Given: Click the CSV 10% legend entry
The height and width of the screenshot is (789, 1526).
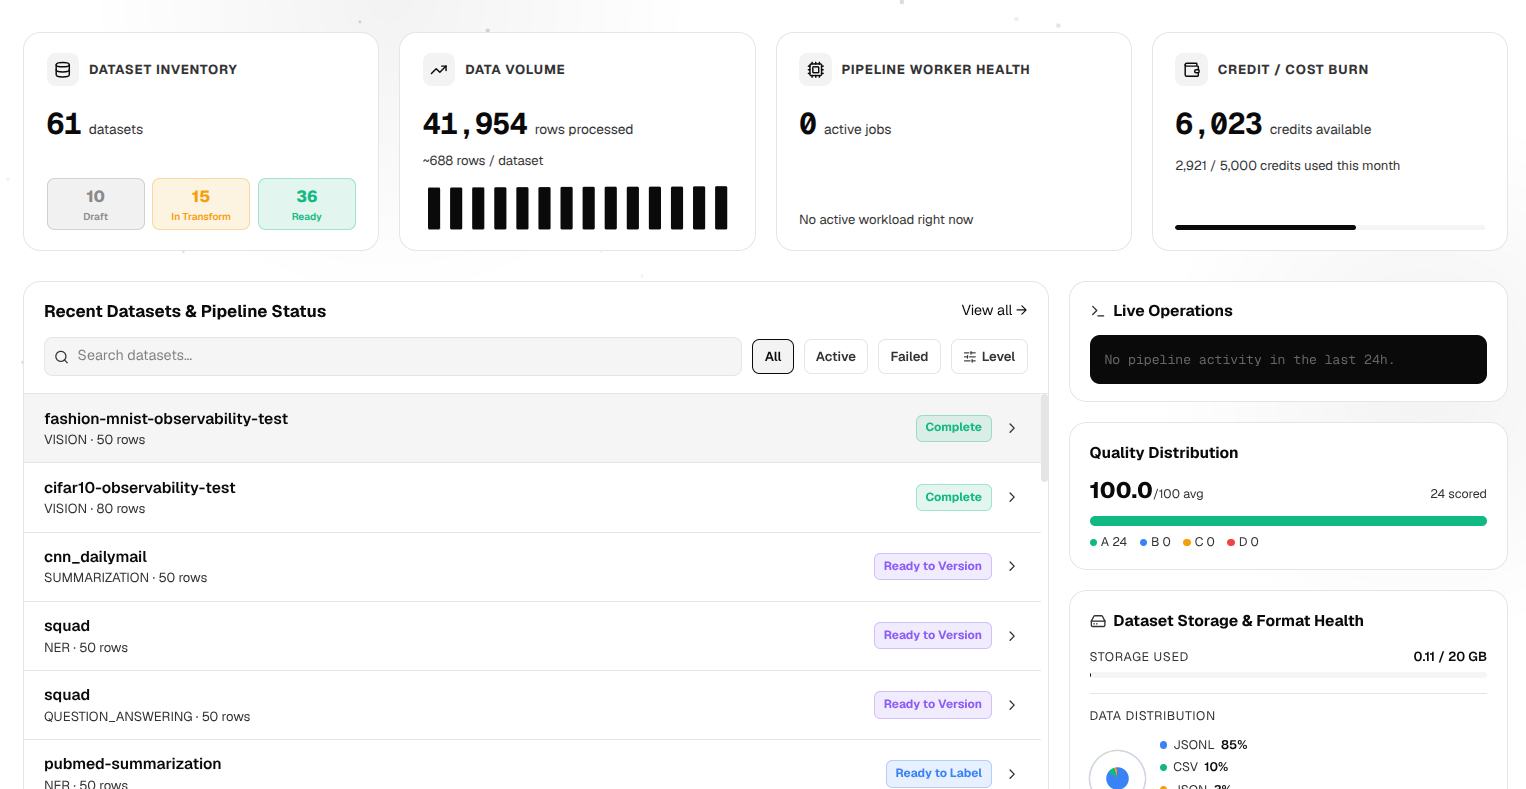Looking at the screenshot, I should click(x=1194, y=767).
